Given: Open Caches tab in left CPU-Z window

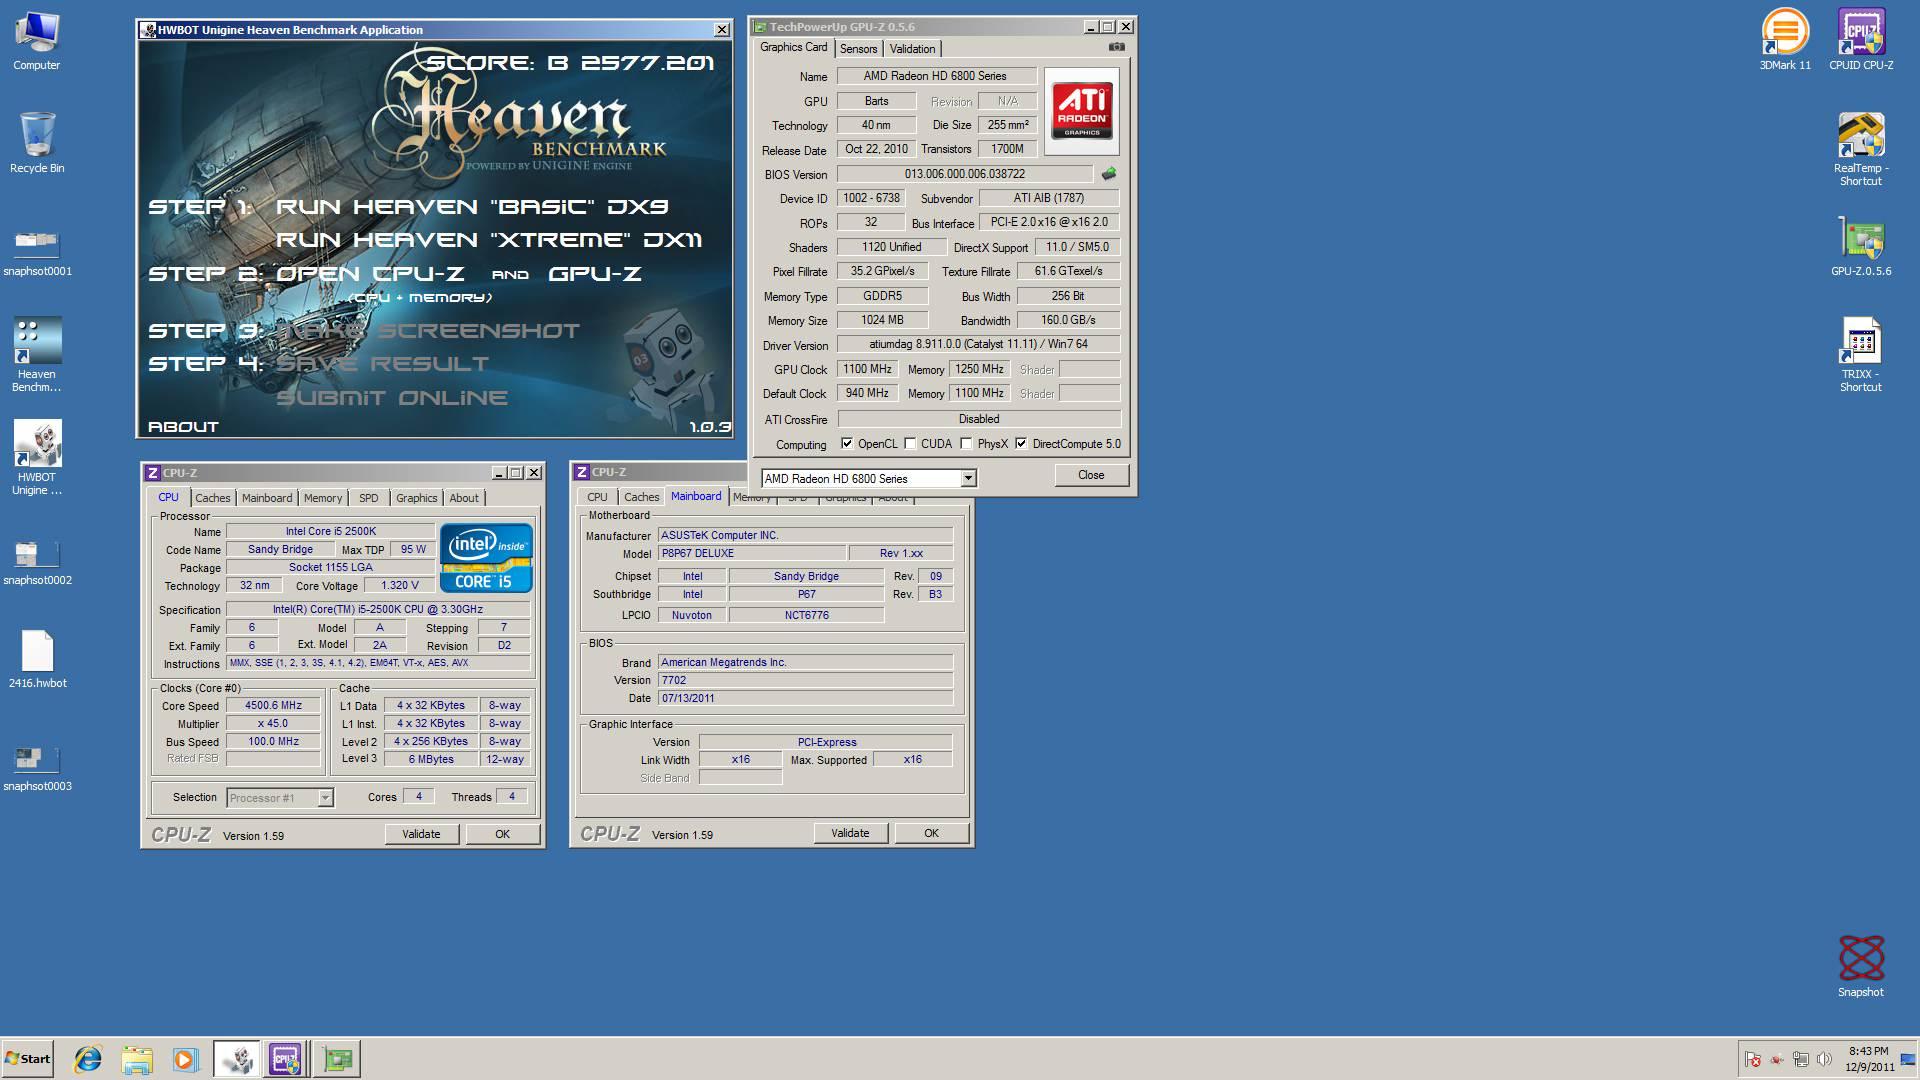Looking at the screenshot, I should tap(212, 498).
